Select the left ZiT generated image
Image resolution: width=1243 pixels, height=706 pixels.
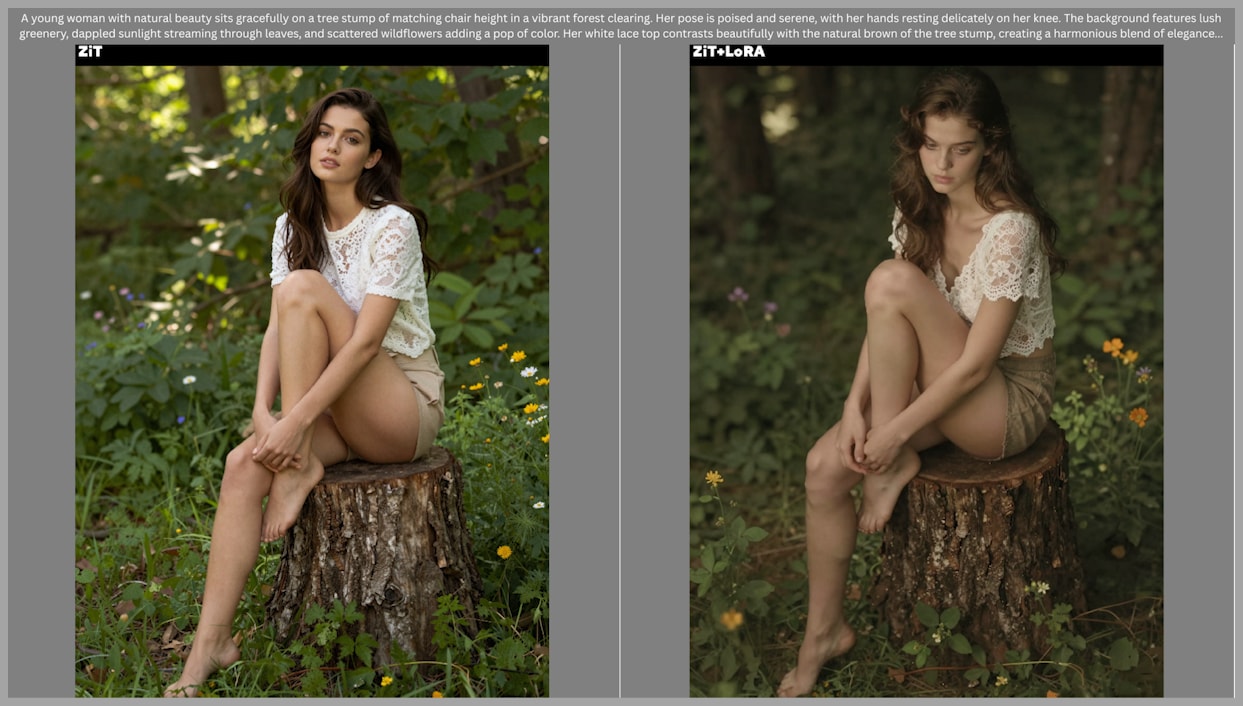tap(312, 380)
